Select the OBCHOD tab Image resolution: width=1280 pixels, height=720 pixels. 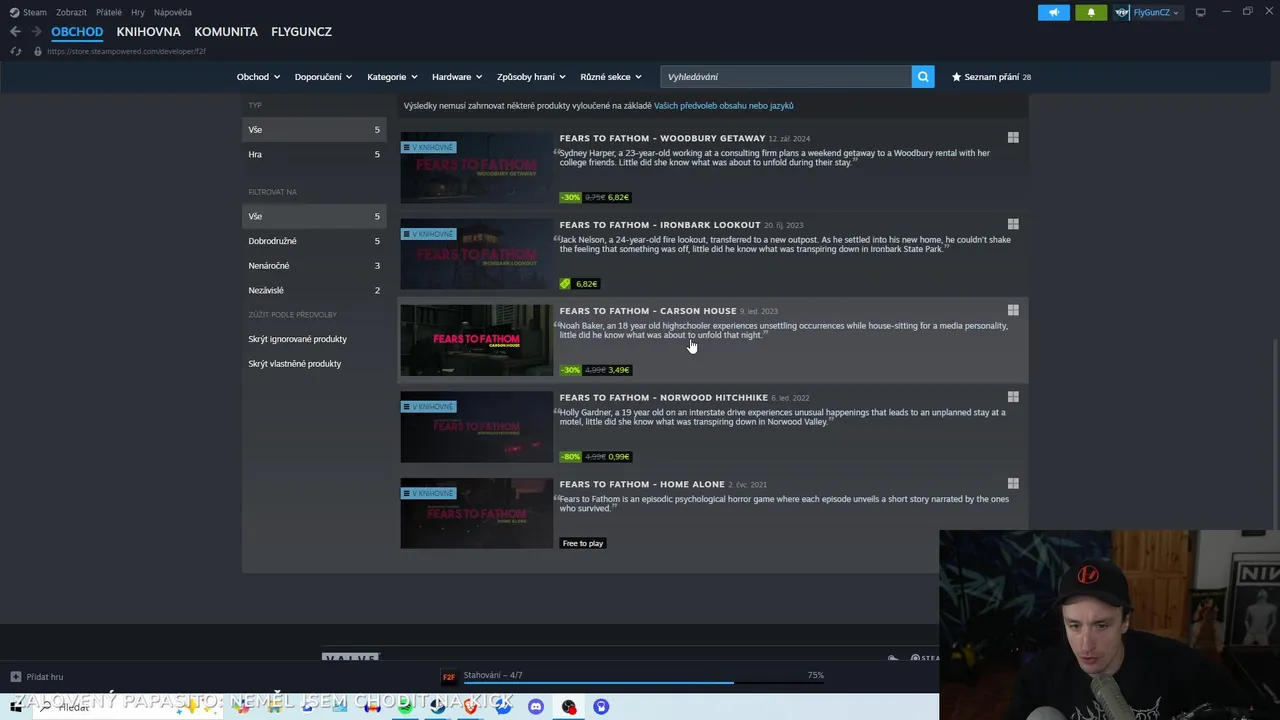[x=77, y=32]
